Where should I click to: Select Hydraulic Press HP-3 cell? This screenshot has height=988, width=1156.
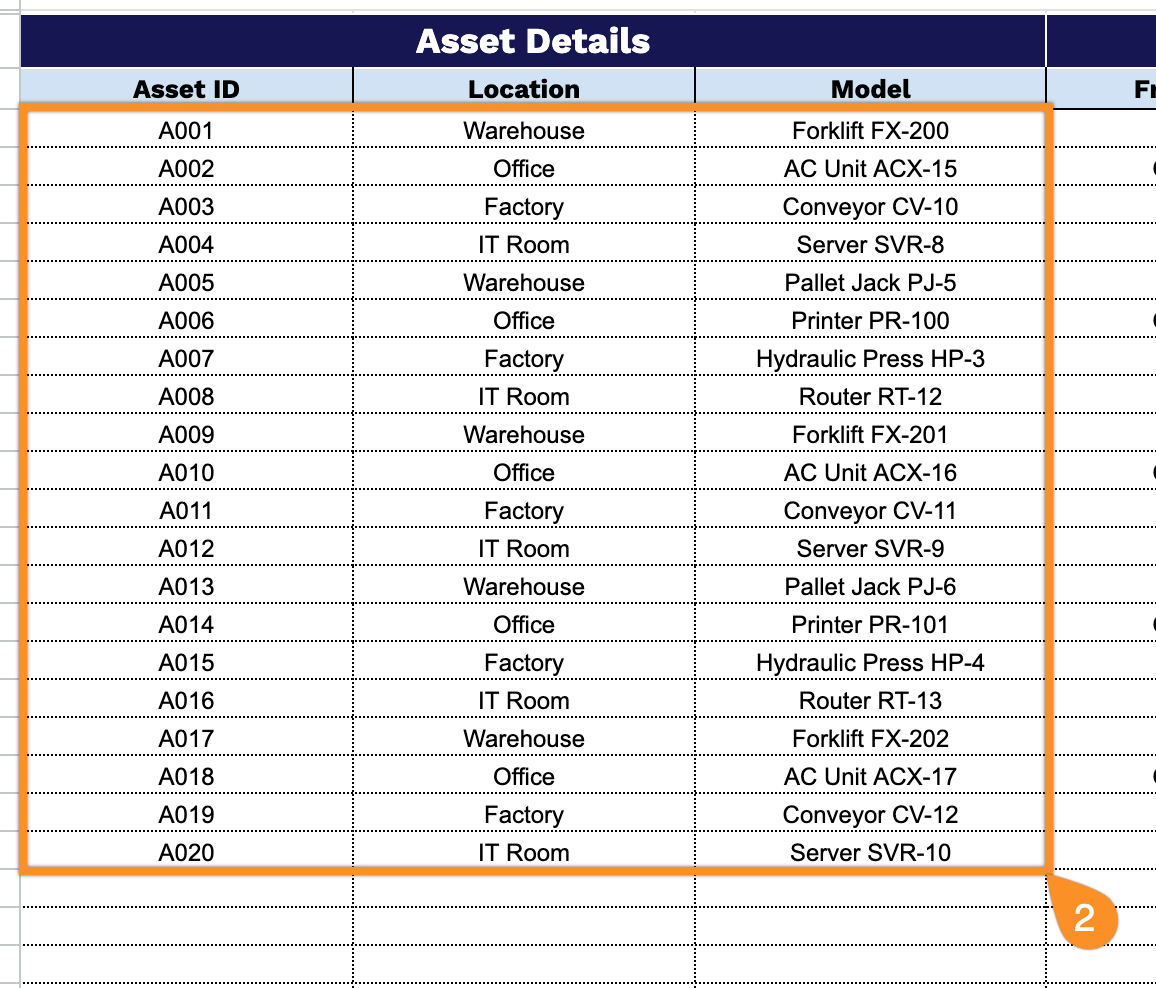pos(870,358)
